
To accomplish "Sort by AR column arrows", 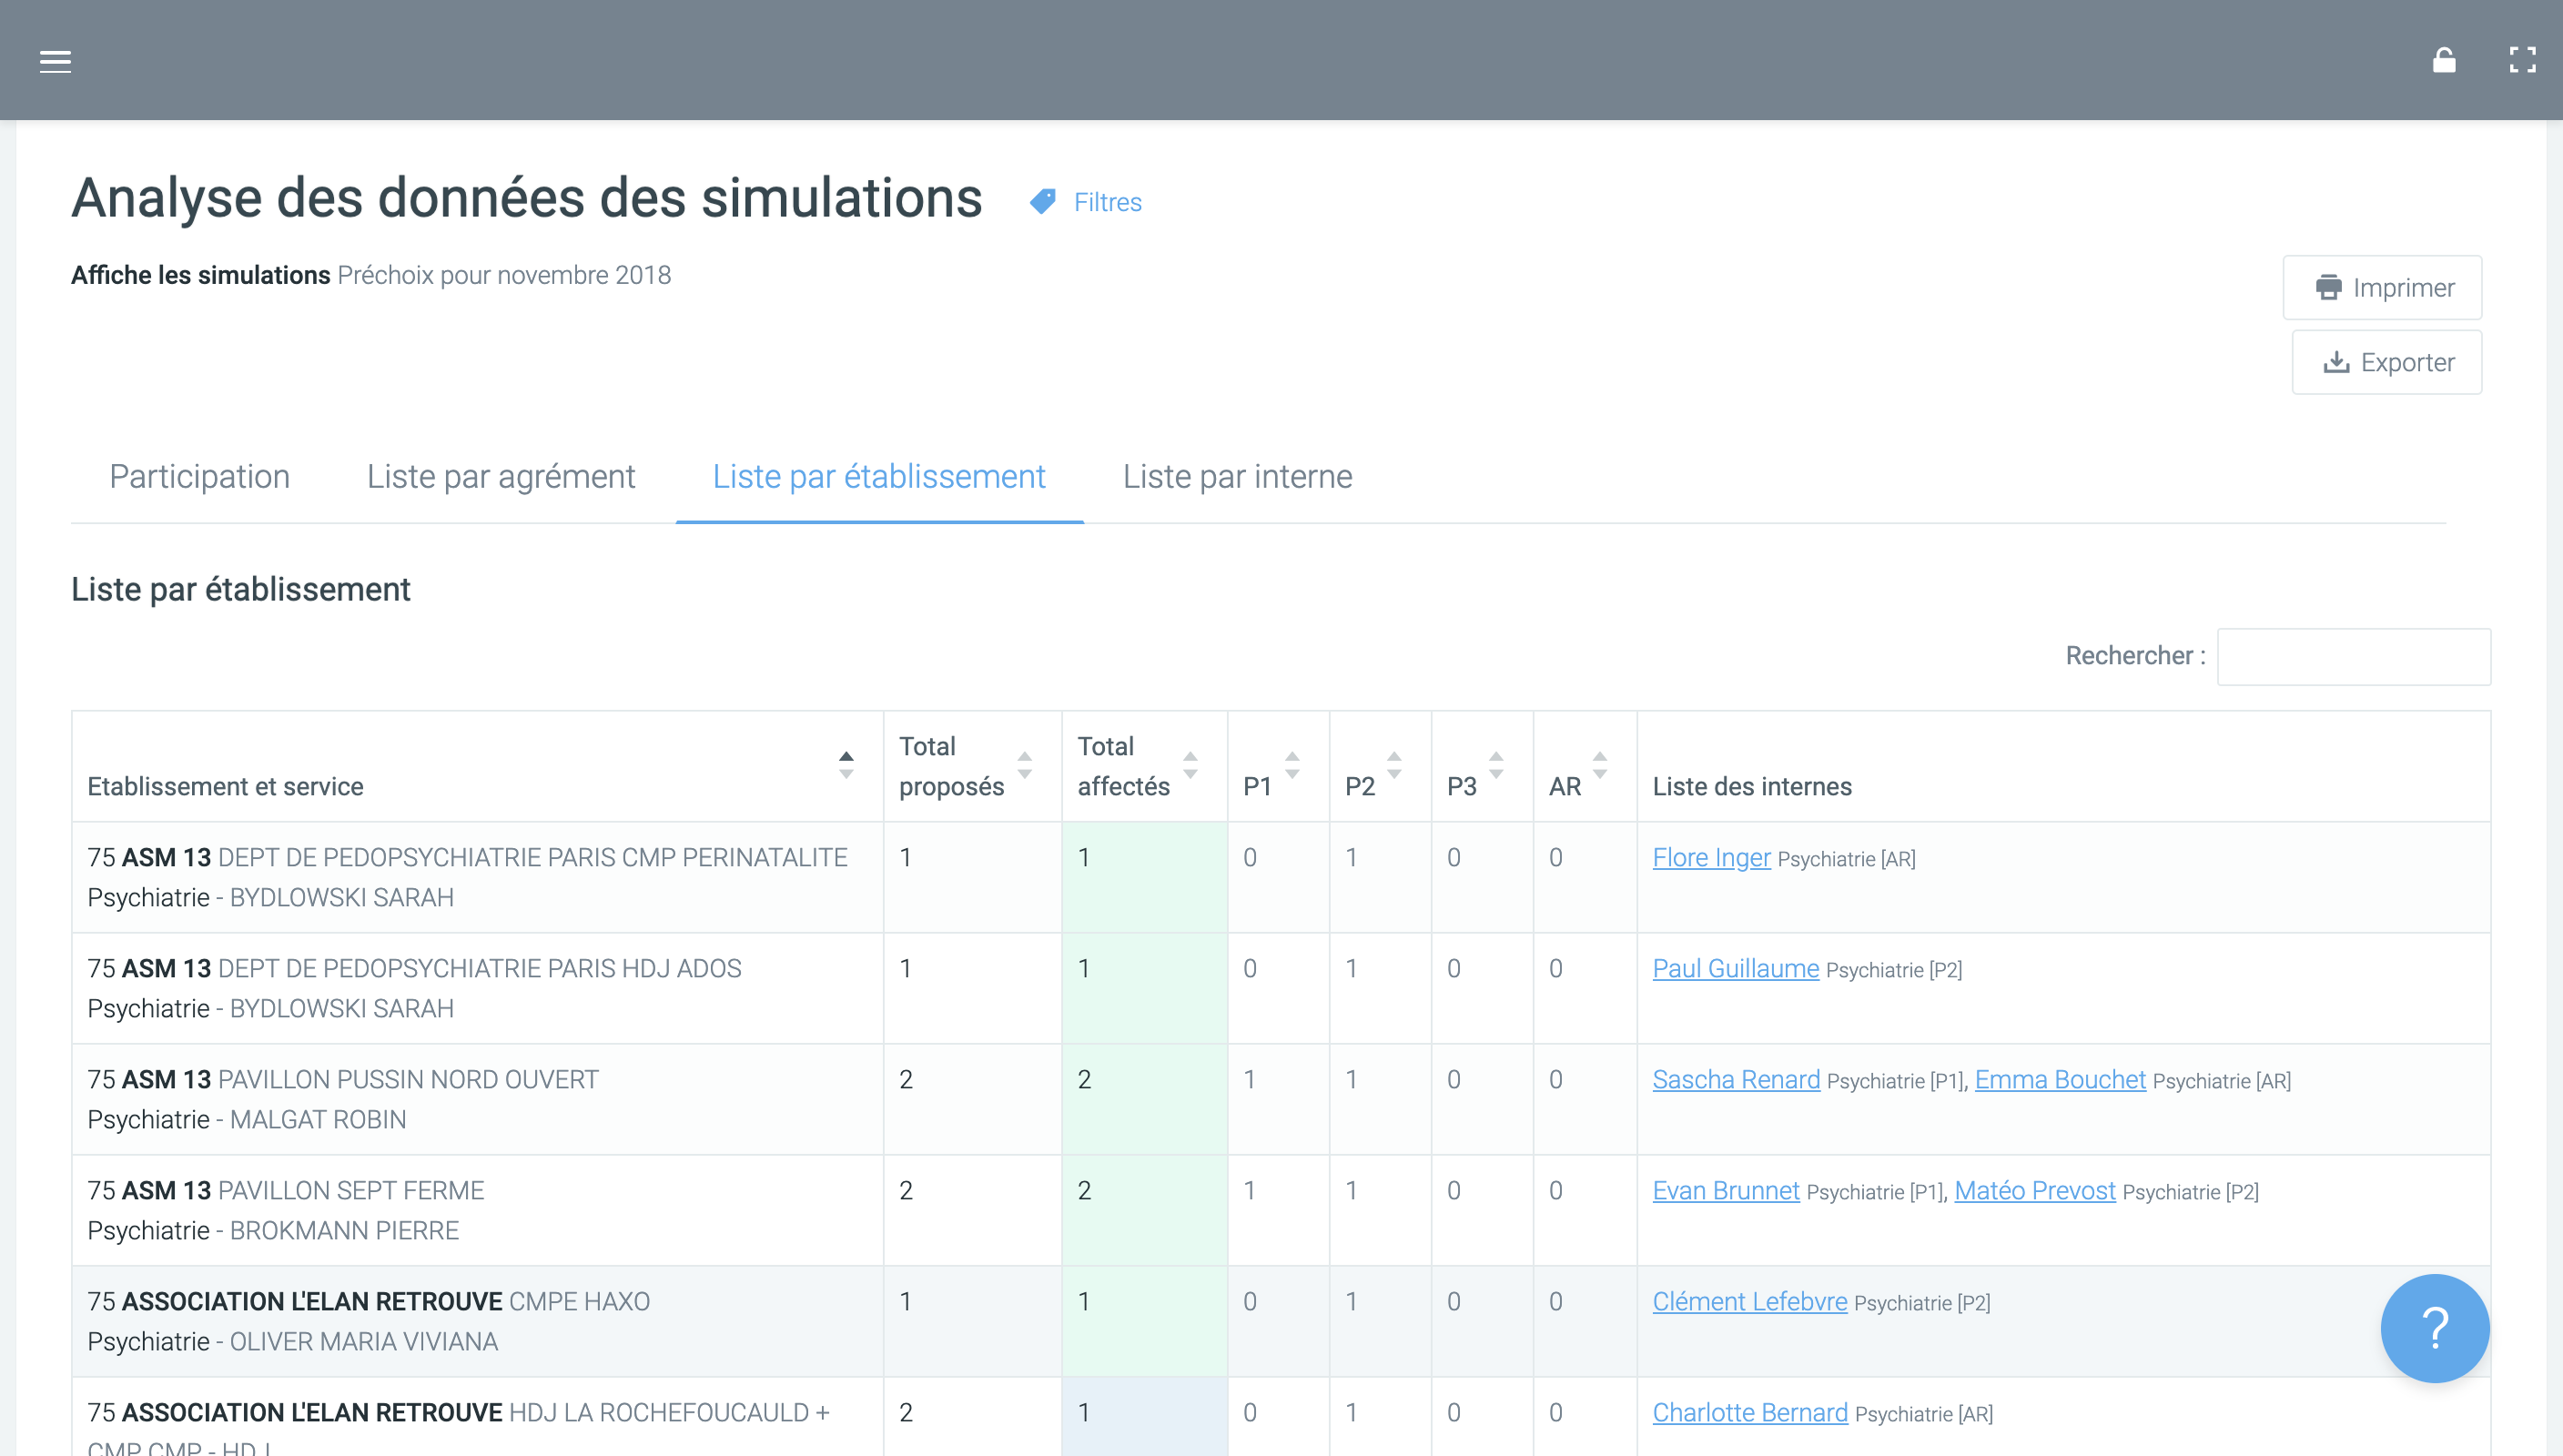I will coord(1599,766).
